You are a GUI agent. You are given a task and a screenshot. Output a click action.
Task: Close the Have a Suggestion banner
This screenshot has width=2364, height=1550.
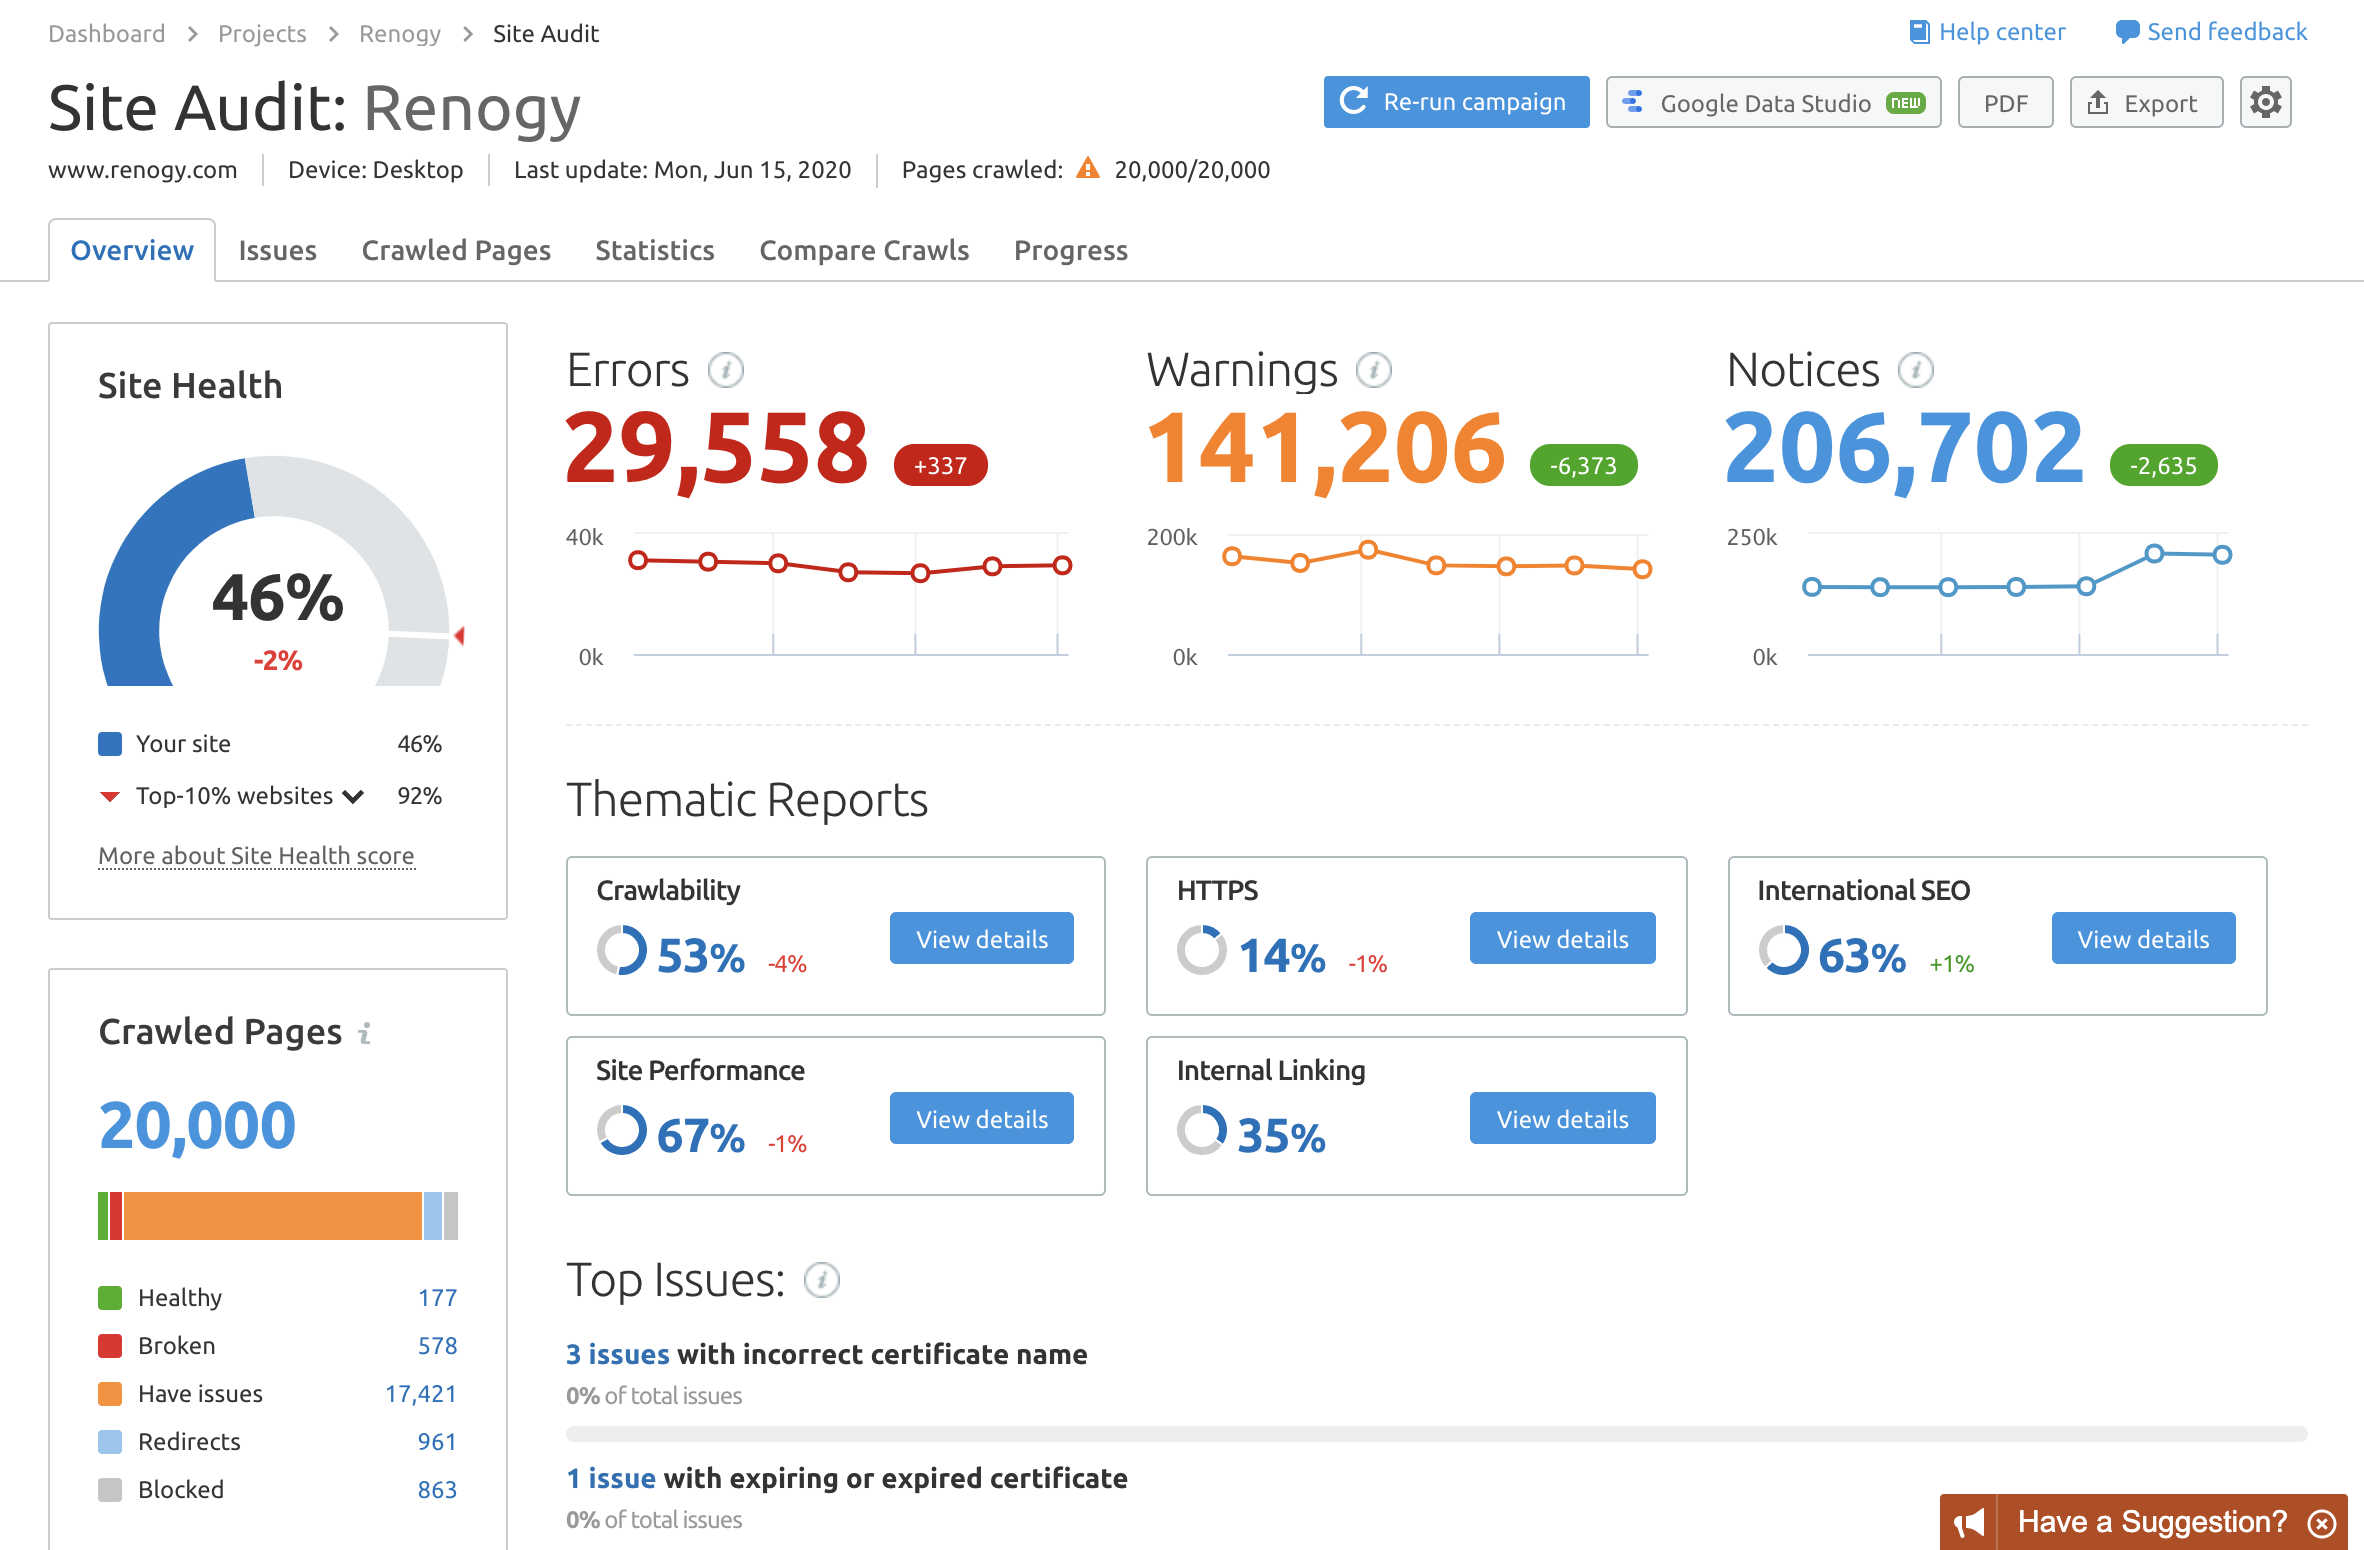pyautogui.click(x=2322, y=1523)
